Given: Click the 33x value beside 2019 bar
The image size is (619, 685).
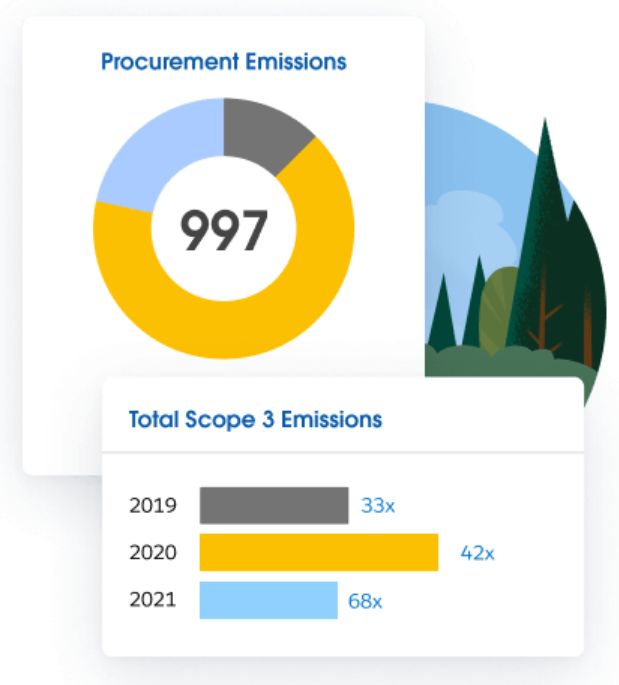Looking at the screenshot, I should (378, 506).
